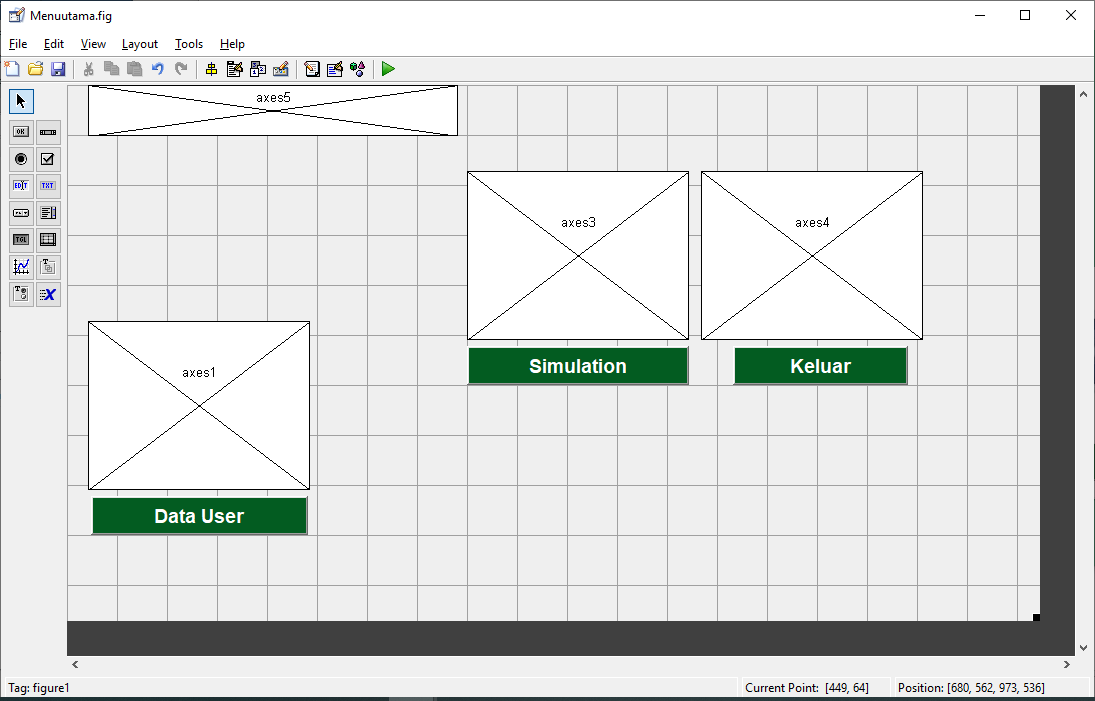Select the Edit Text tool
The image size is (1095, 701).
click(20, 185)
